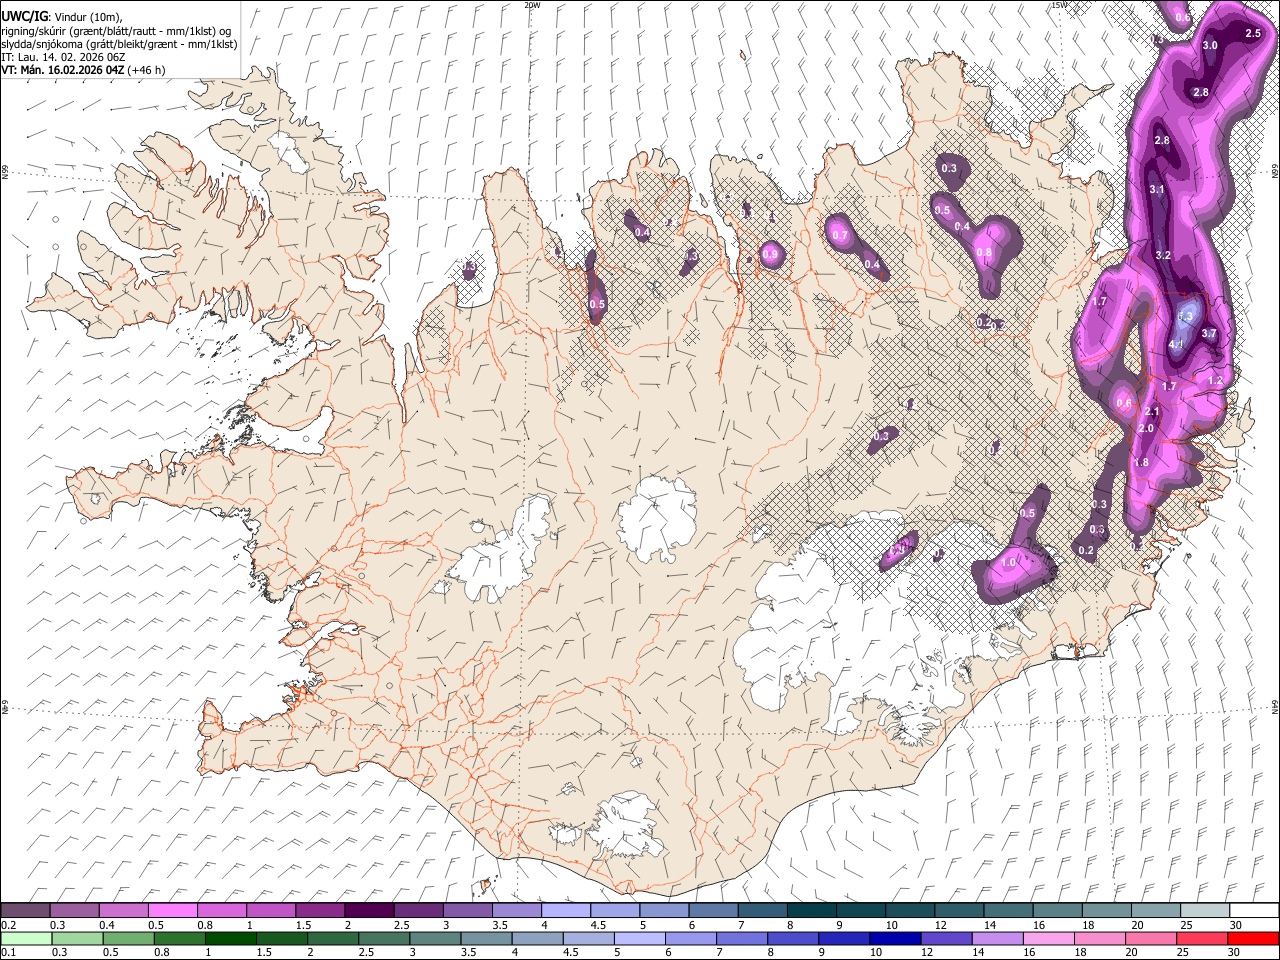Click the pale green 0.1 swatch in lower legend row
This screenshot has height=960, width=1280.
tap(26, 938)
